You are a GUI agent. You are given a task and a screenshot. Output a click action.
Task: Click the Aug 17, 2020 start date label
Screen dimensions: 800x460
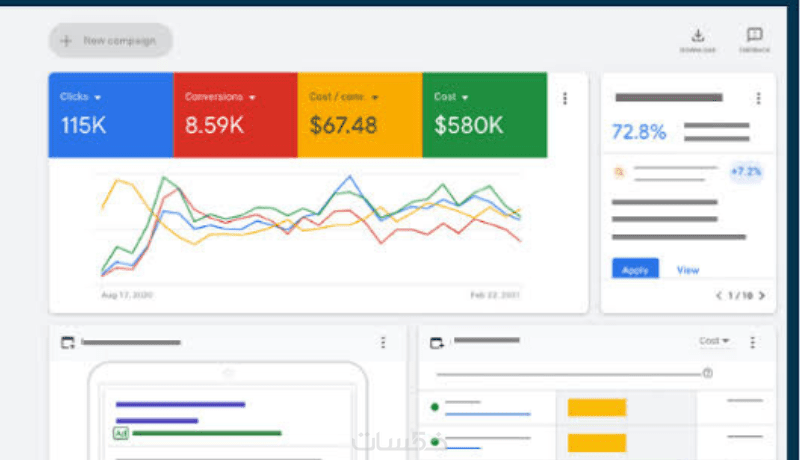pyautogui.click(x=127, y=295)
